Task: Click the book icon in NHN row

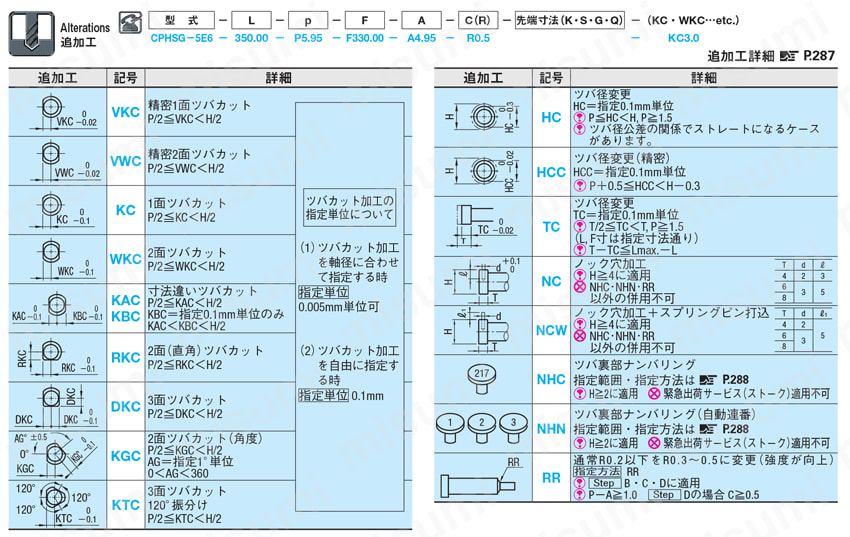Action: point(708,429)
